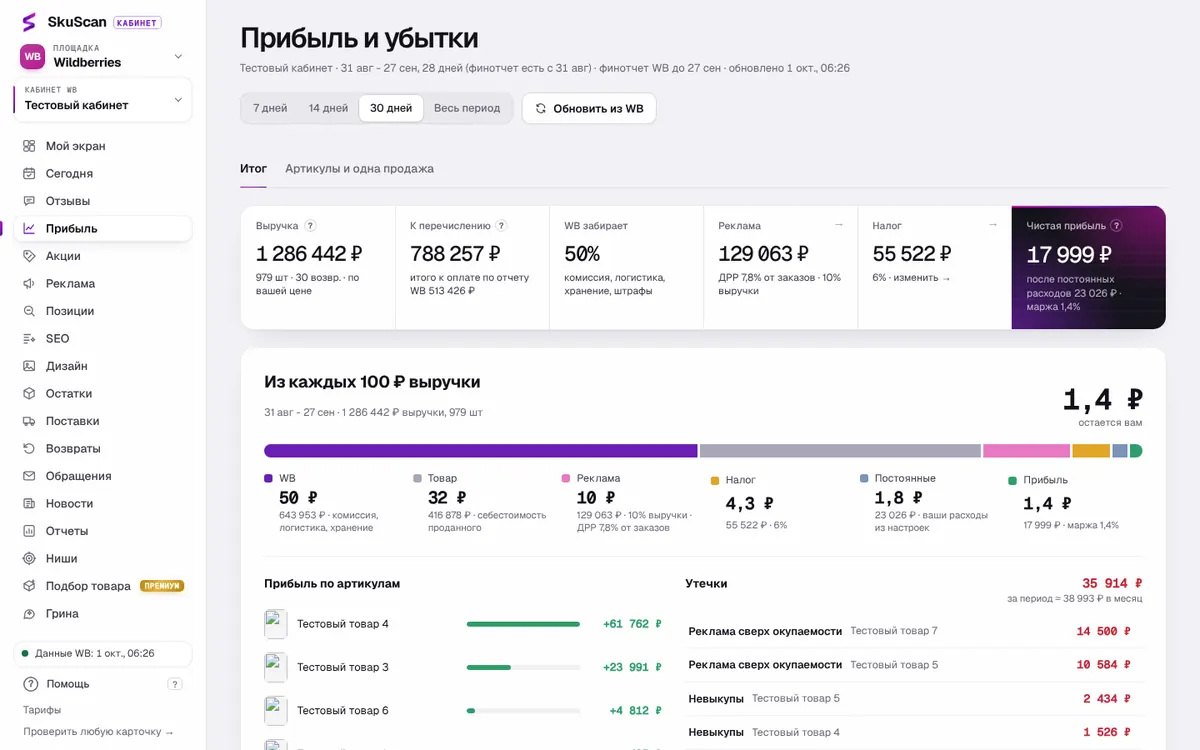Click the Грина sidebar icon
This screenshot has height=750, width=1200.
[x=29, y=613]
